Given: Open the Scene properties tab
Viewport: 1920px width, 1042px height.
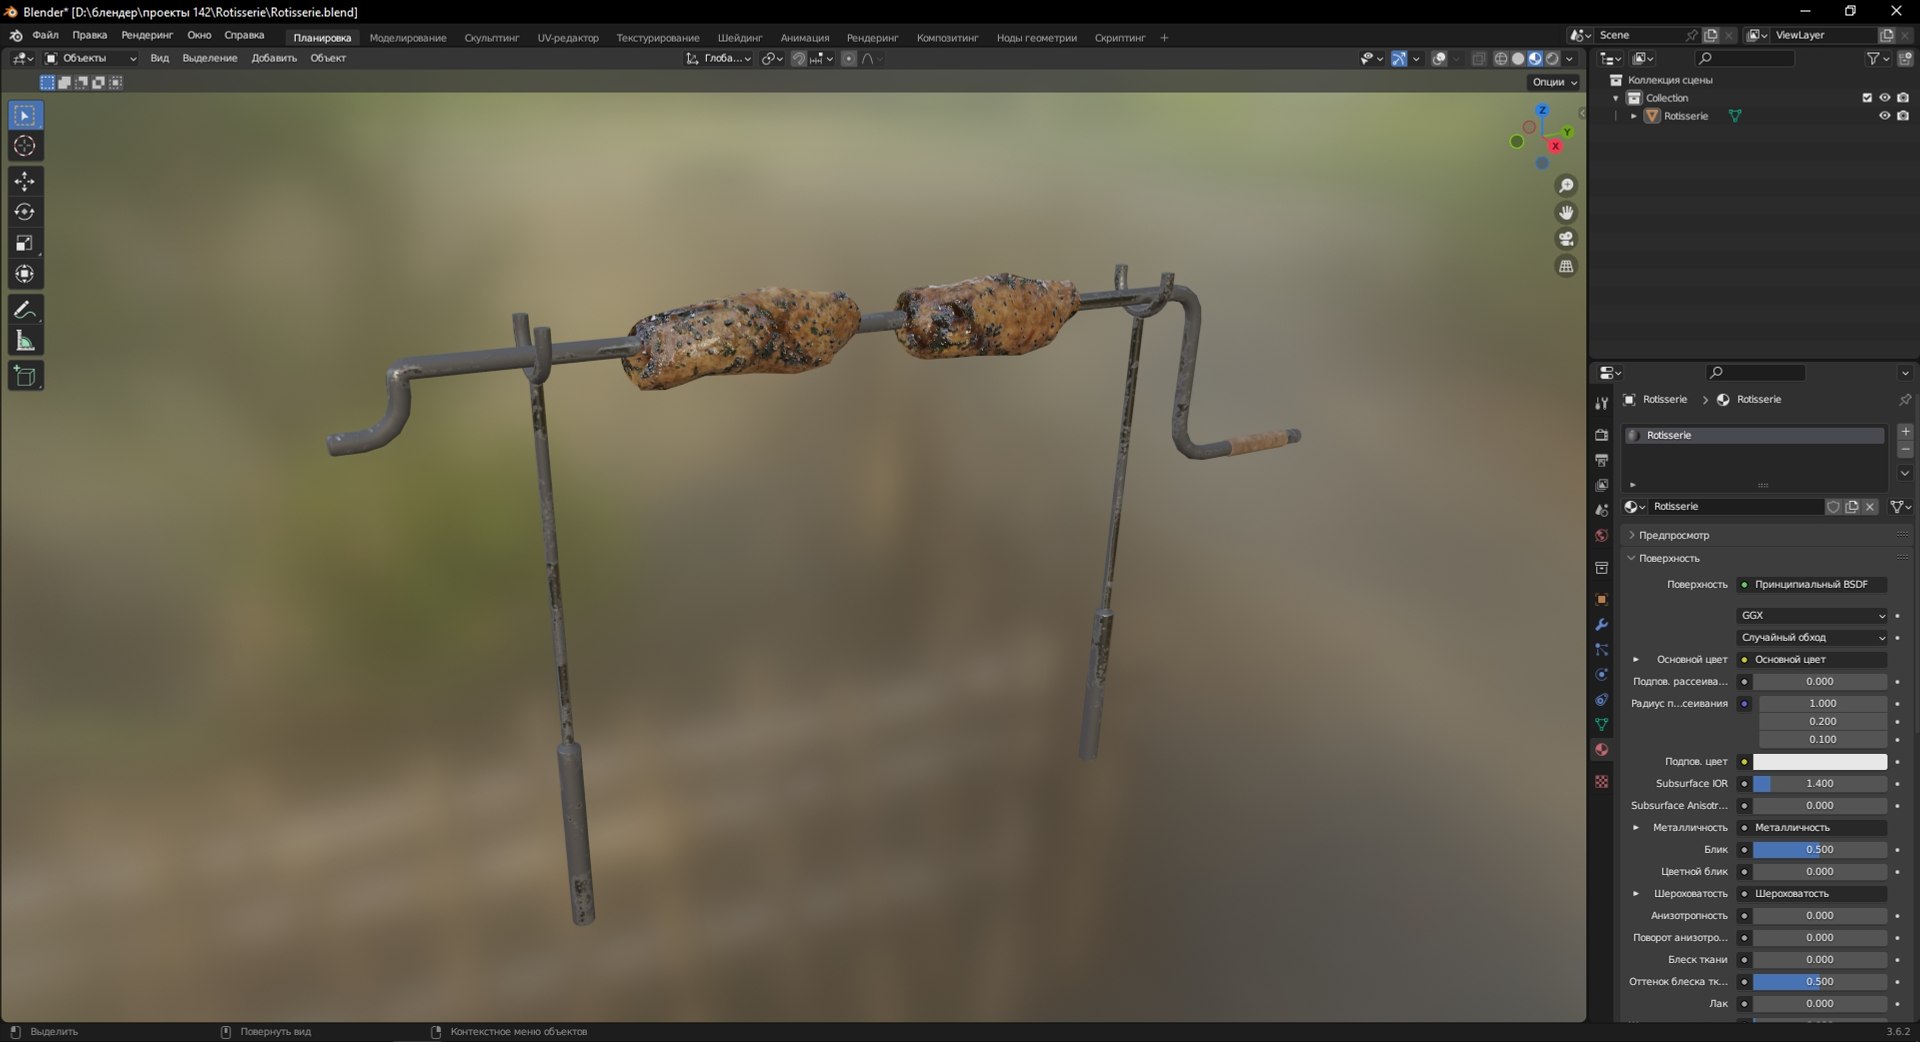Looking at the screenshot, I should point(1601,510).
